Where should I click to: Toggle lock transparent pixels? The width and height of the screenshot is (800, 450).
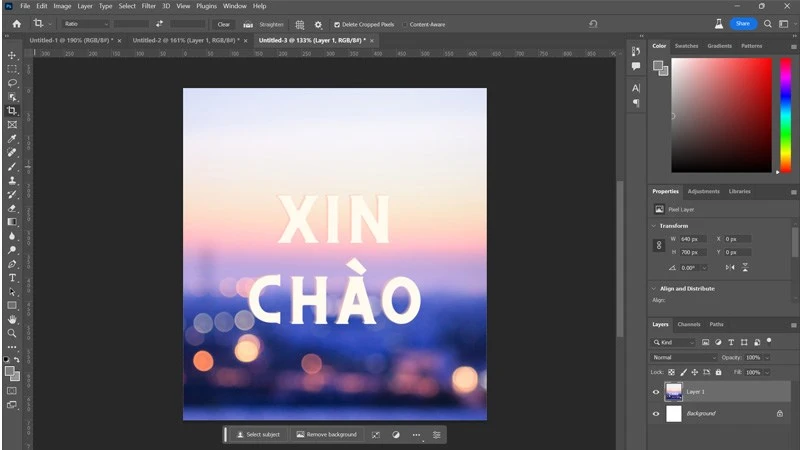671,372
